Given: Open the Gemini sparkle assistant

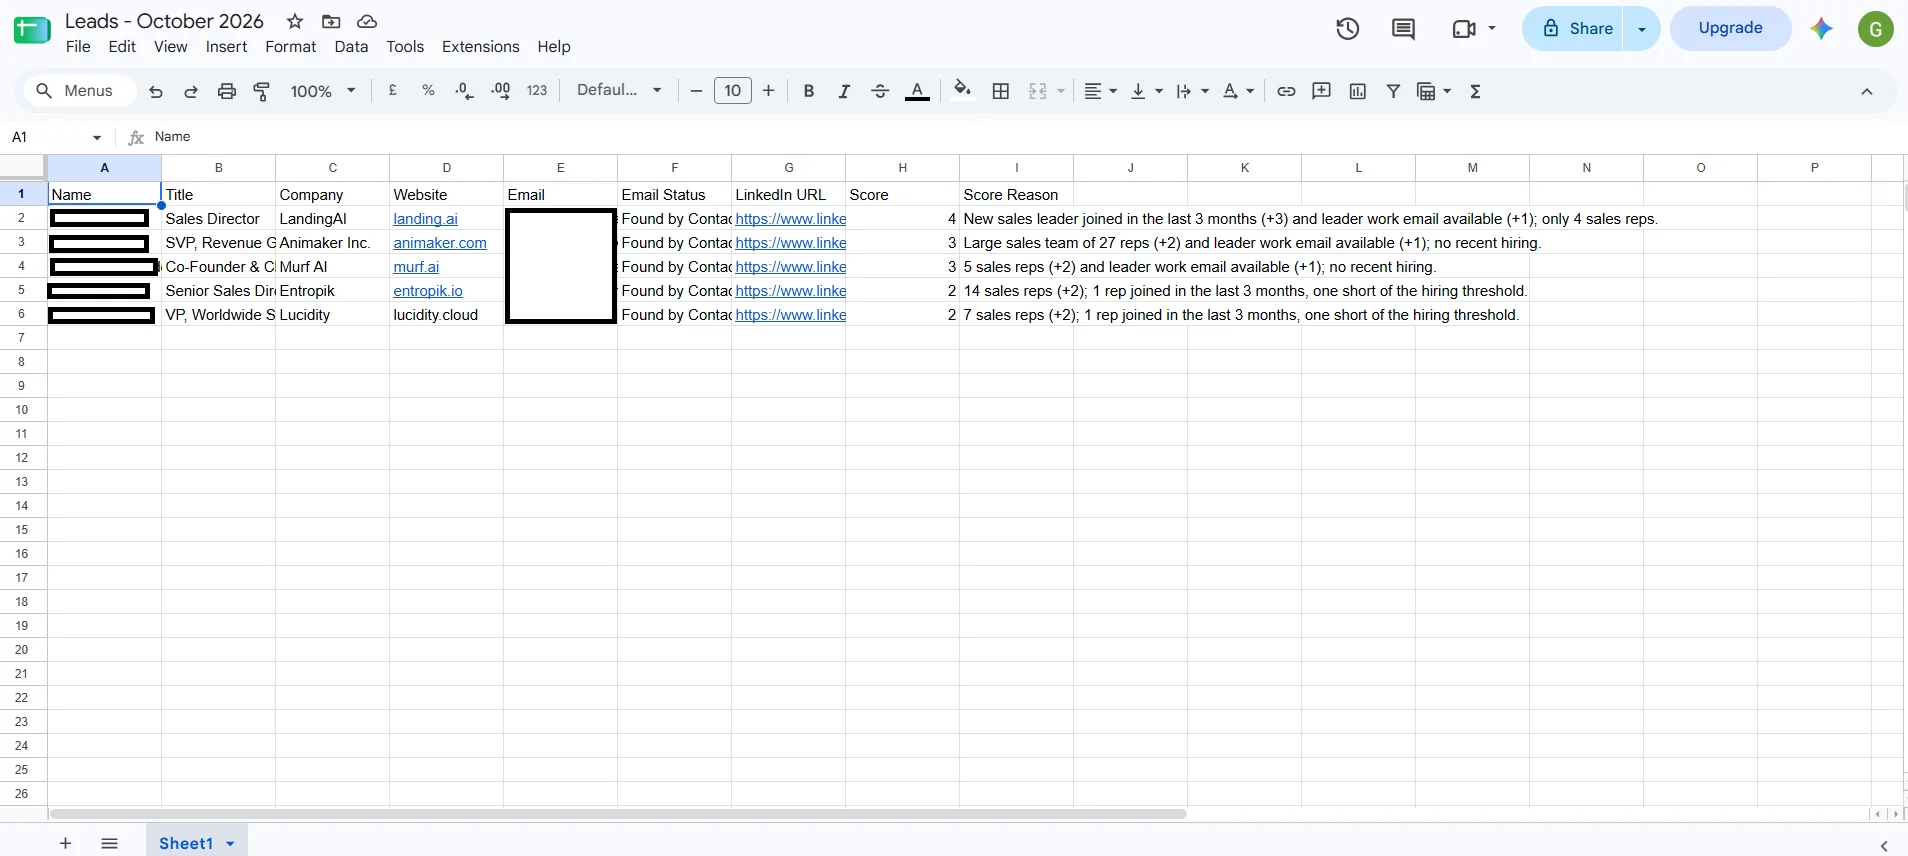Looking at the screenshot, I should point(1822,29).
